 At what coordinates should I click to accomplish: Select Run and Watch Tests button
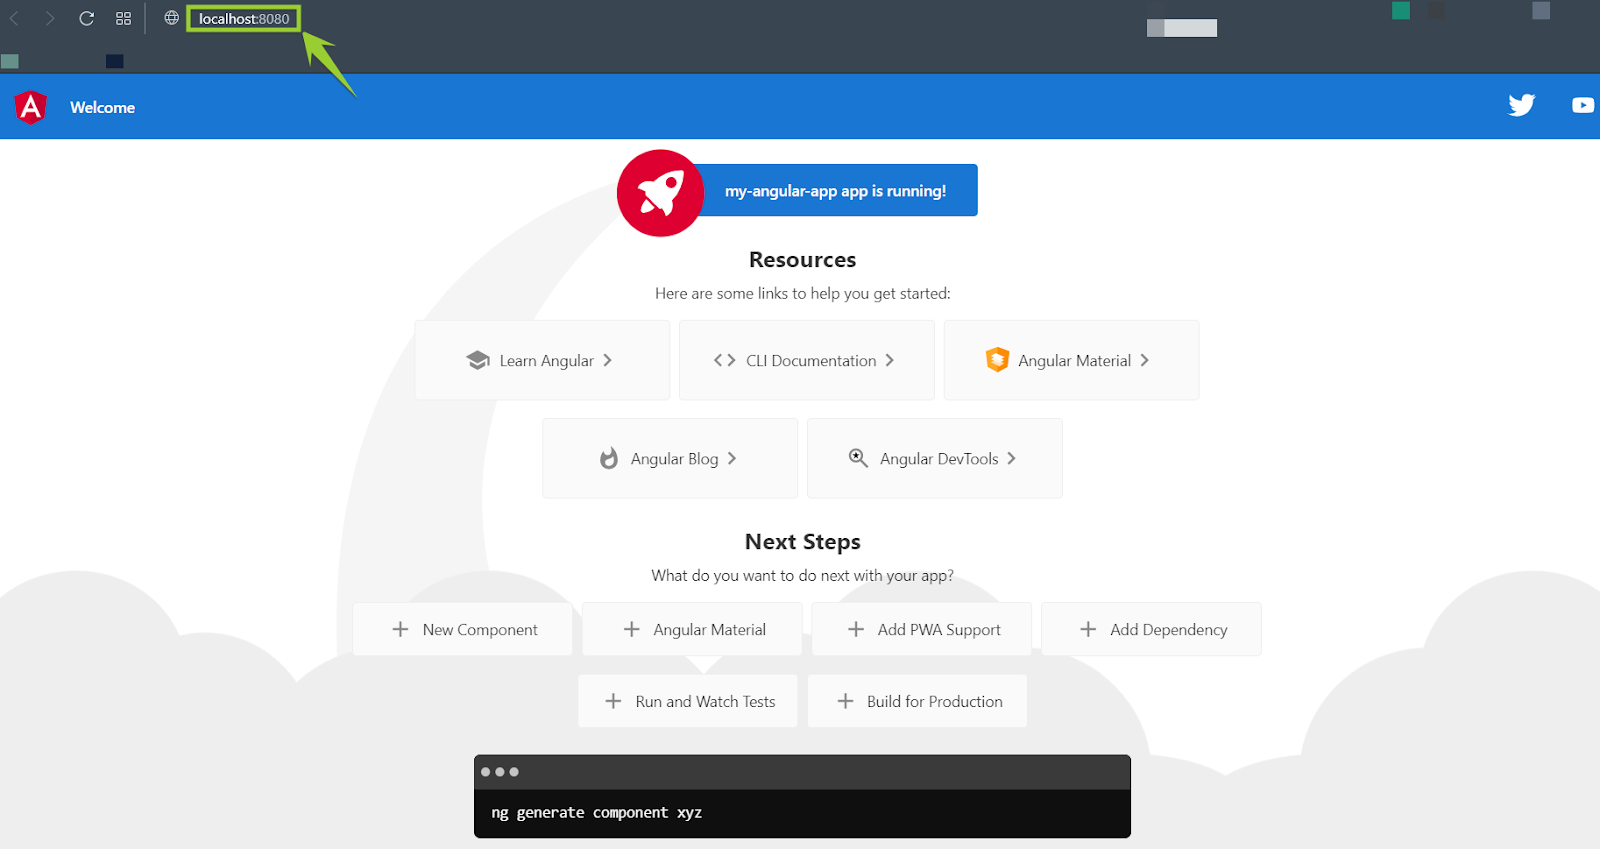click(687, 701)
